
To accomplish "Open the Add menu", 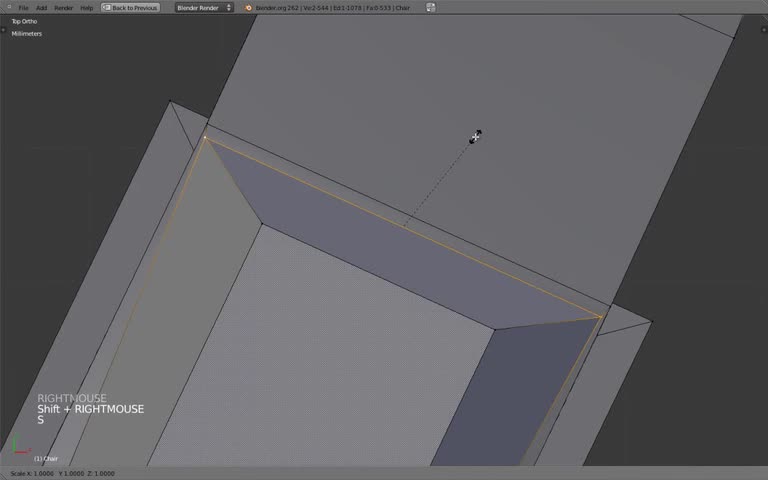I will tap(42, 8).
